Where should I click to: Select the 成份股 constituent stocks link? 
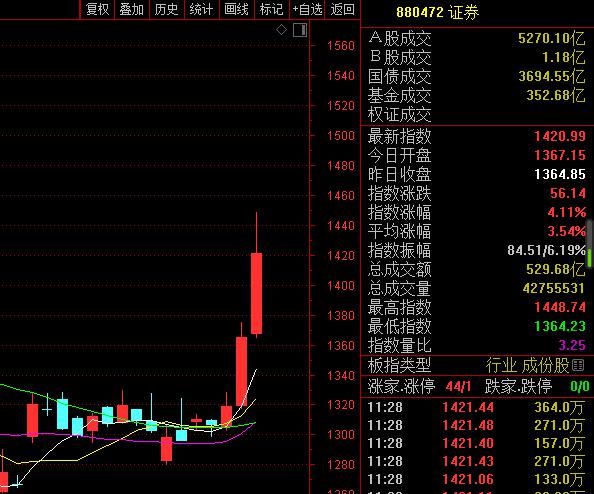(546, 366)
